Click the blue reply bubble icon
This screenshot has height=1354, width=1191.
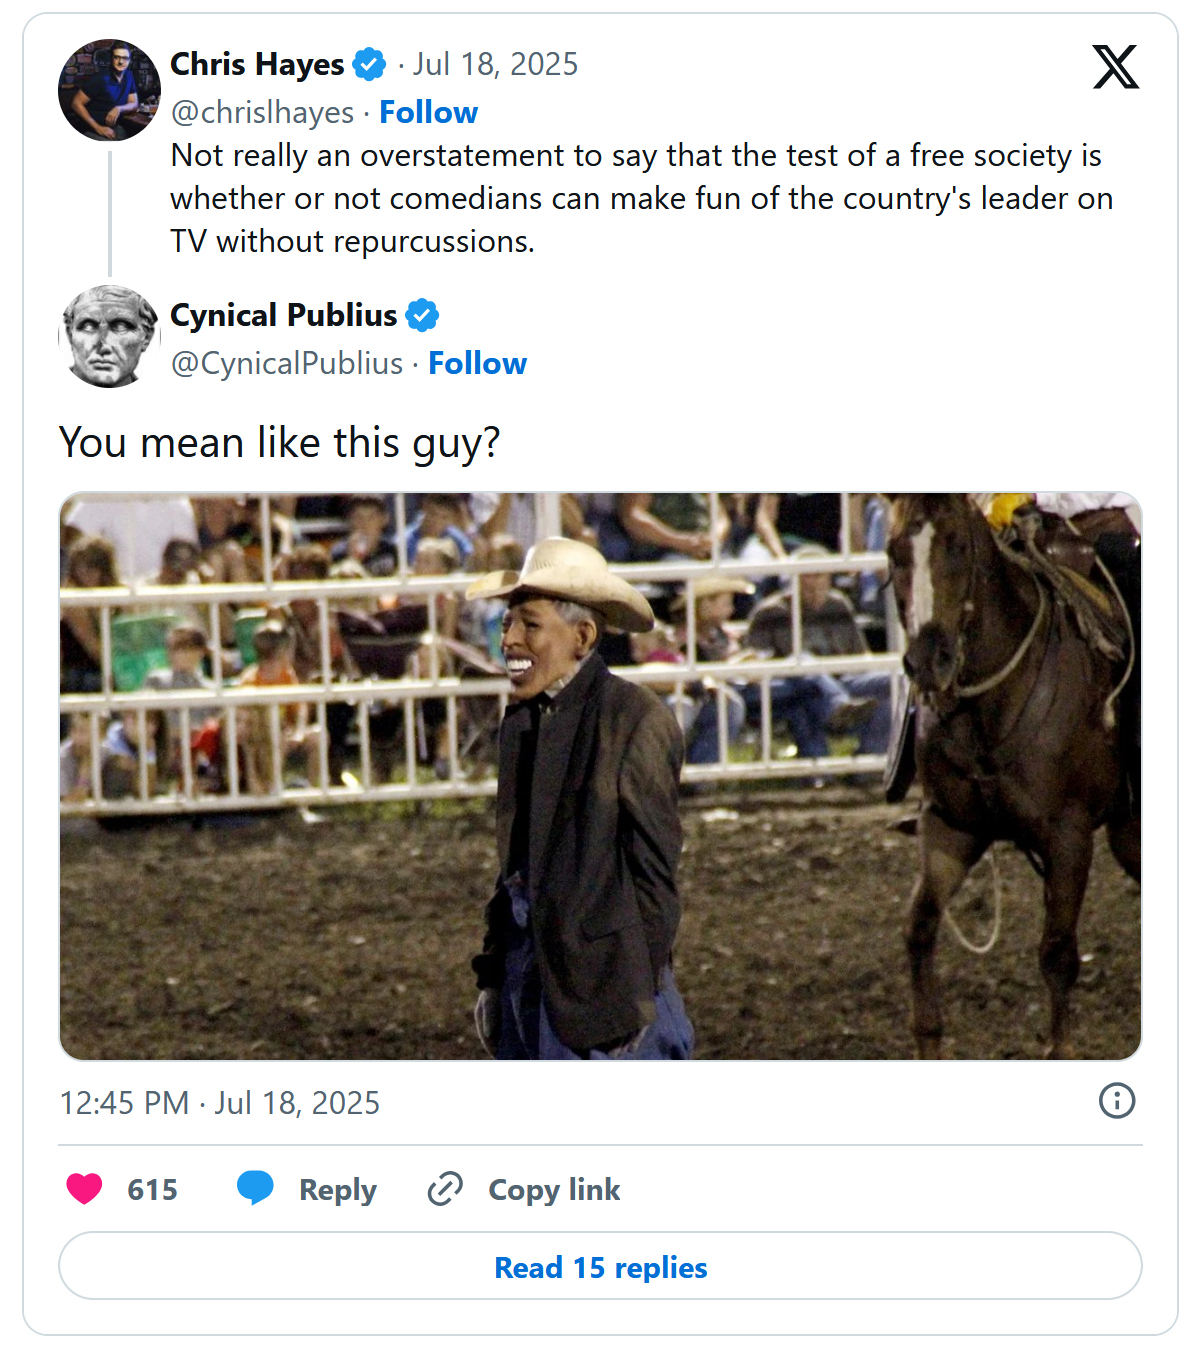[255, 1188]
